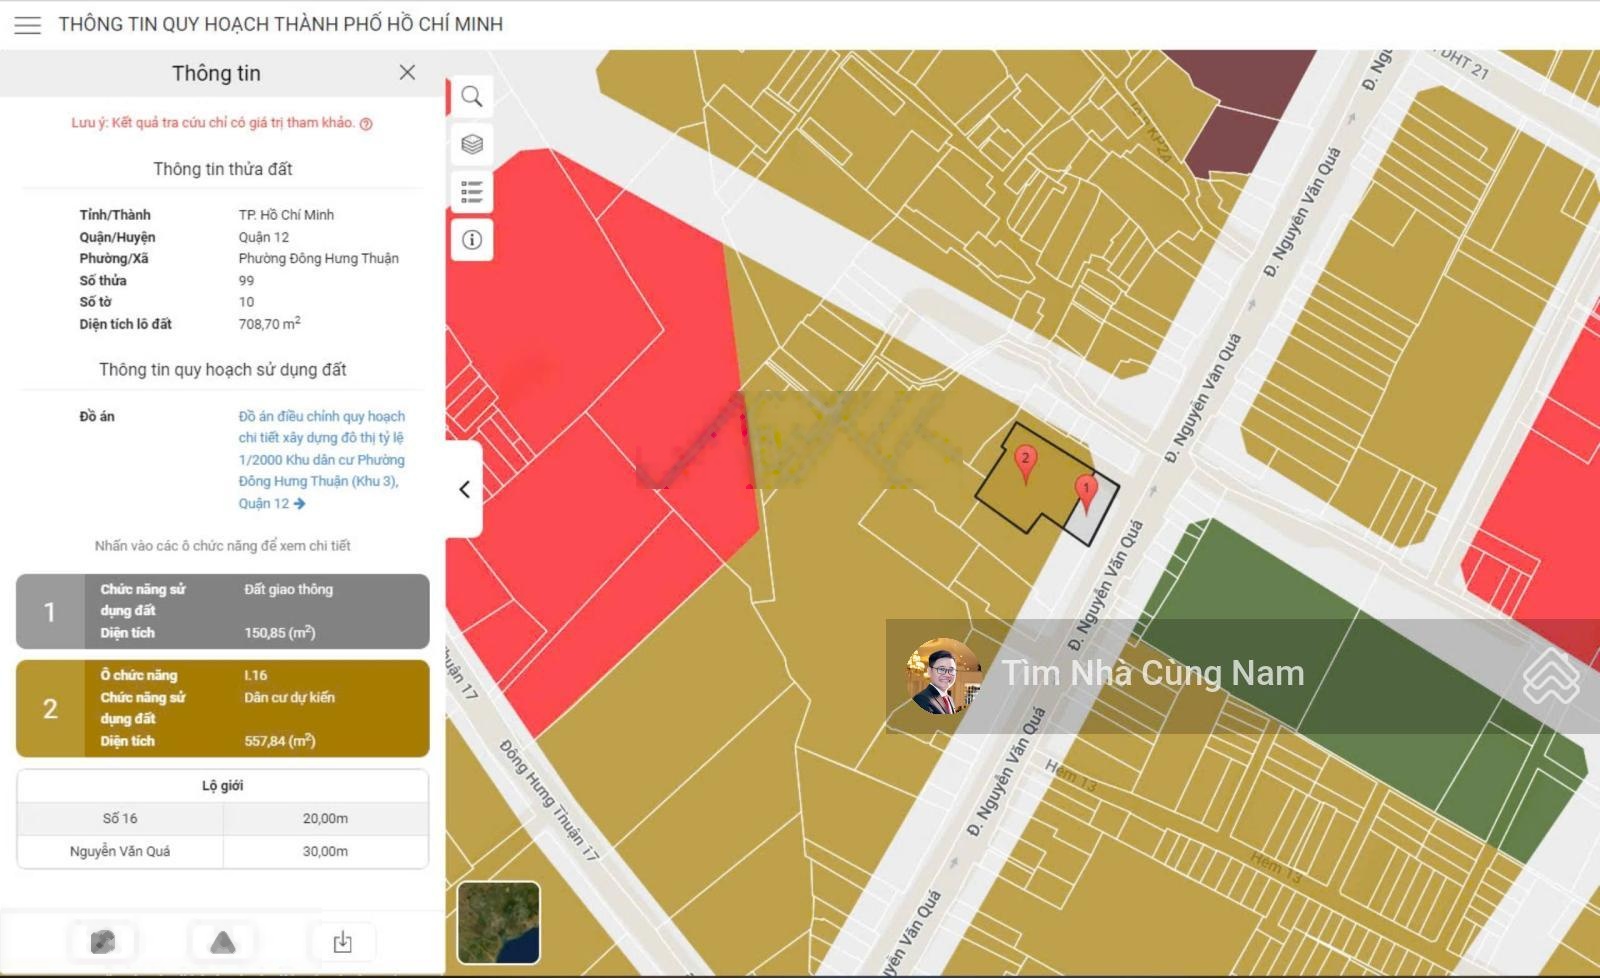
Task: Open the Đồ án điều chỉnh quy hoạch link
Action: [322, 460]
